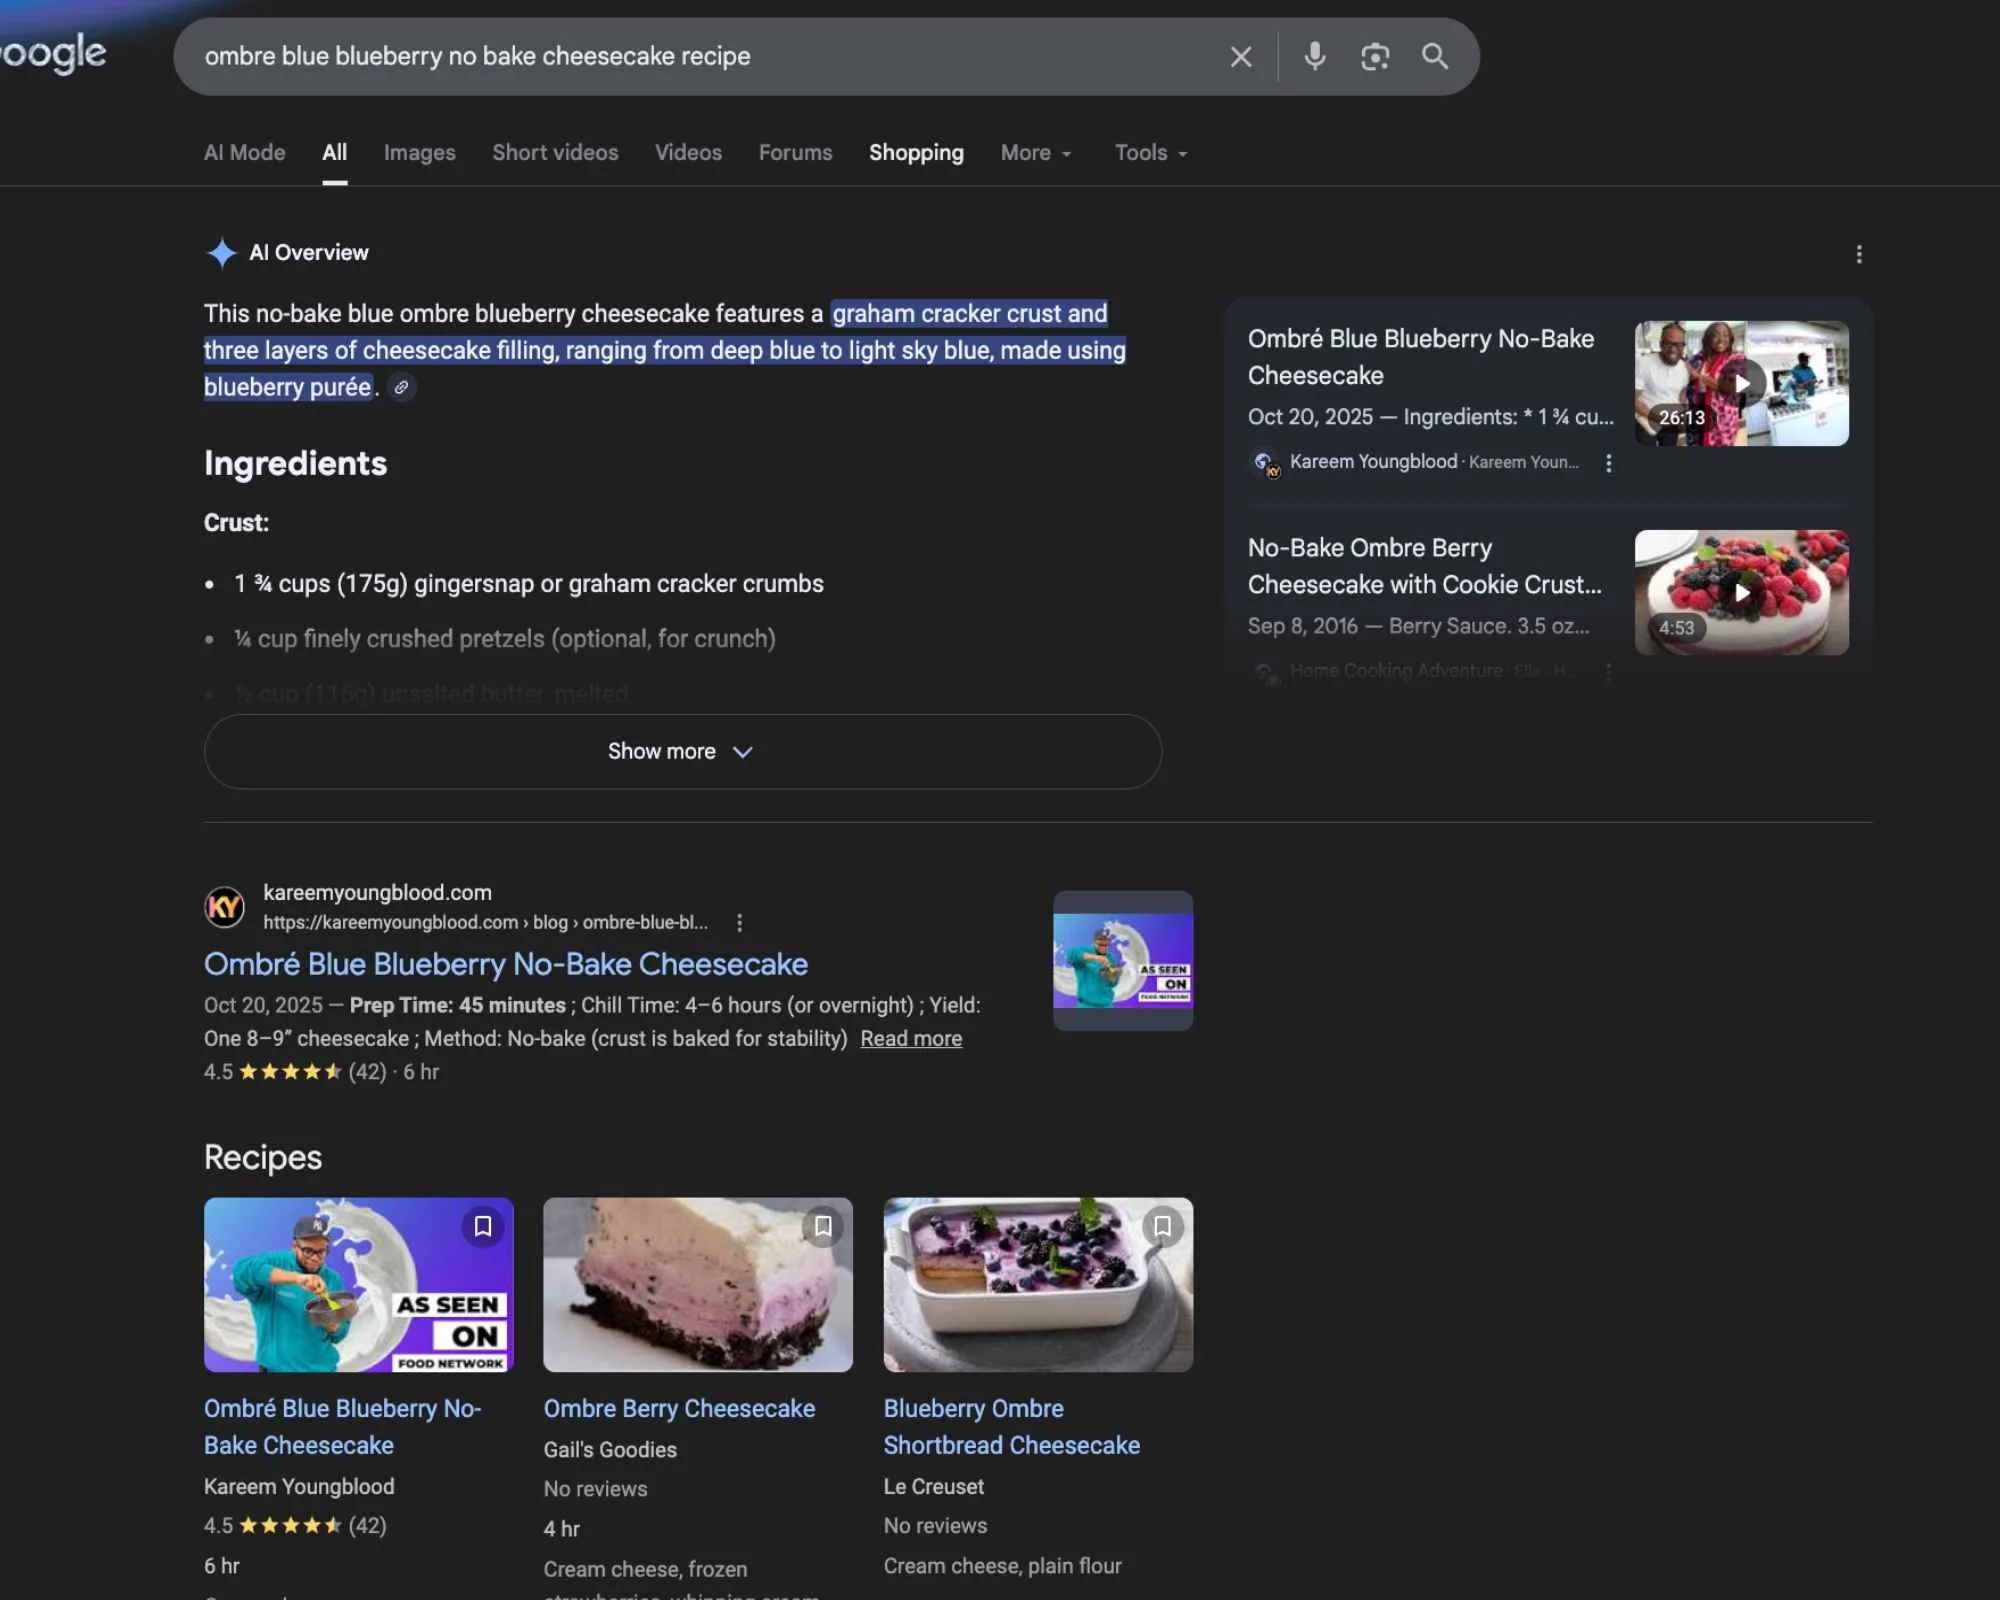This screenshot has width=2000, height=1600.
Task: Open Google Lens image search
Action: click(1375, 57)
